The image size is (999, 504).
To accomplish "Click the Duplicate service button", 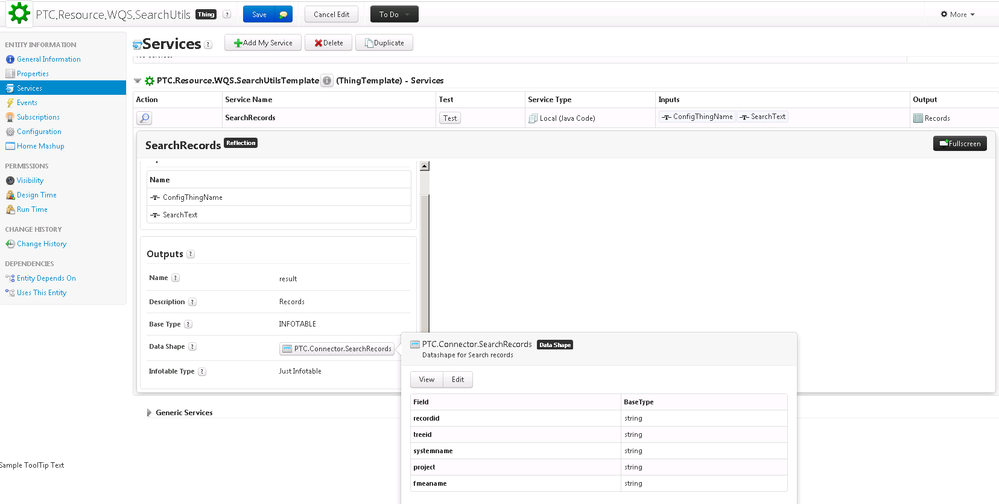I will (x=384, y=43).
